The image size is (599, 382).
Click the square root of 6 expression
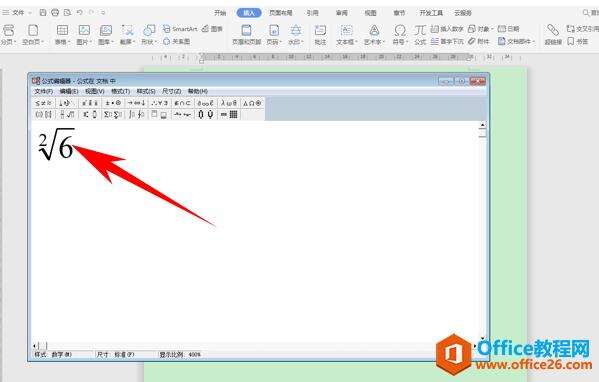(x=57, y=144)
